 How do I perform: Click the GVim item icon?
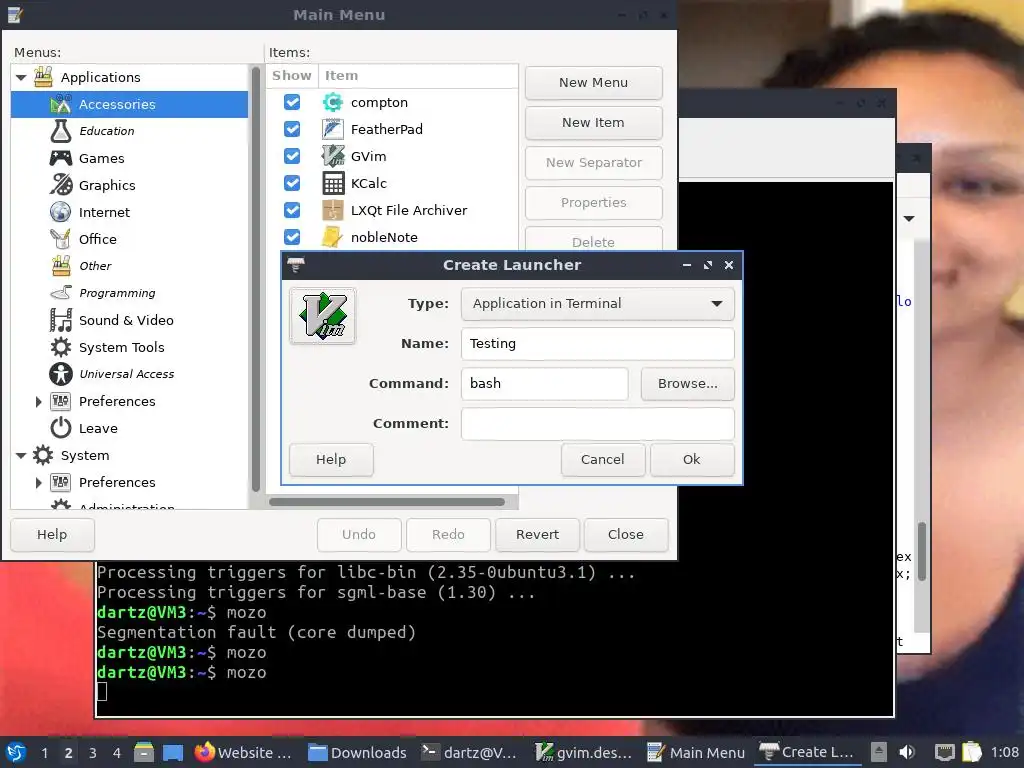click(333, 156)
